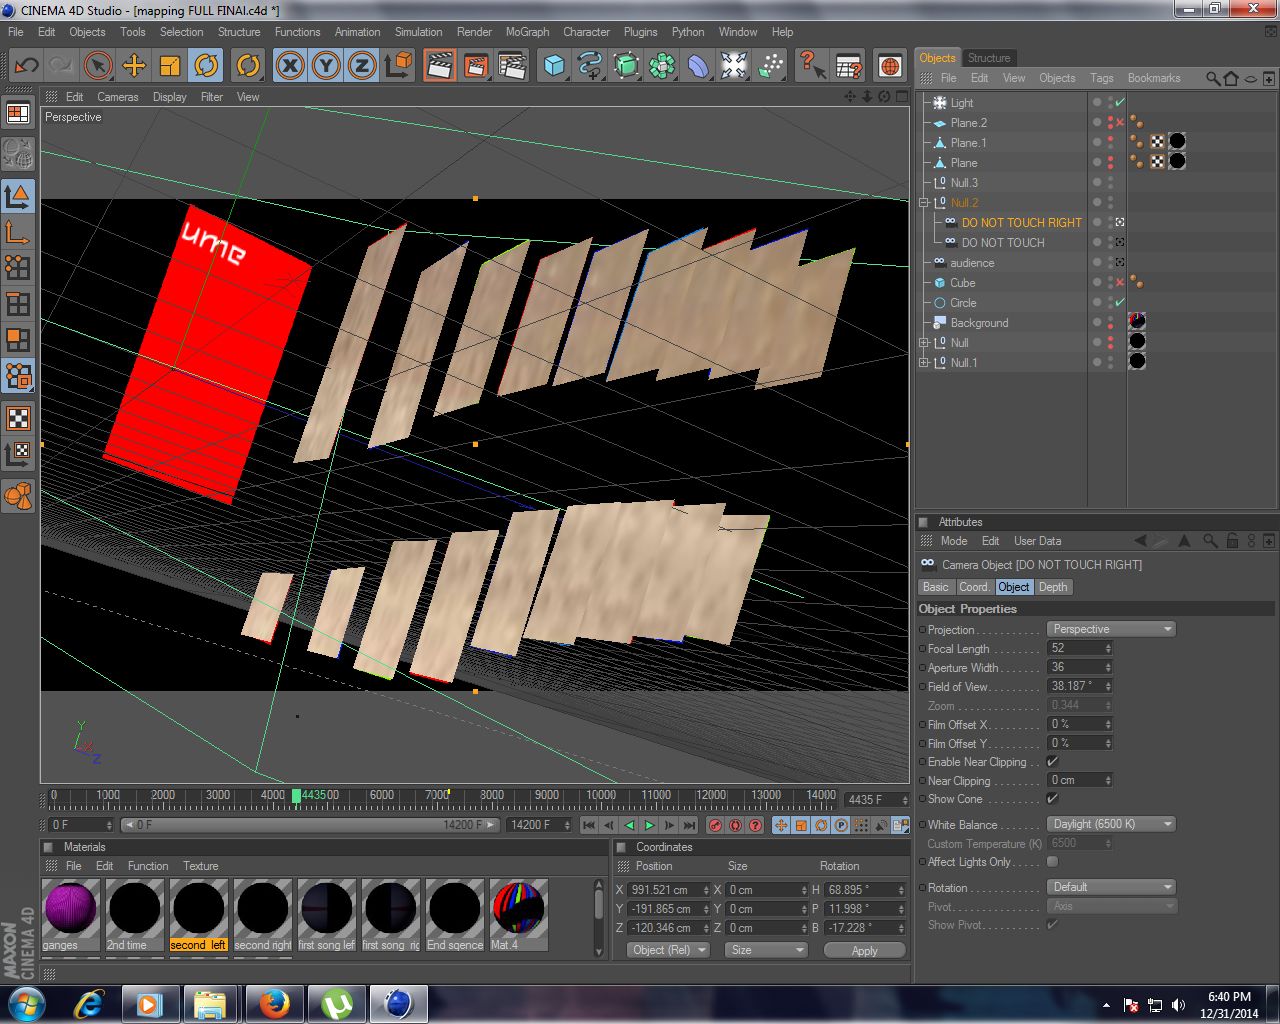Click the Subdivision Surface toolbar icon
Viewport: 1280px width, 1024px height.
pyautogui.click(x=625, y=65)
